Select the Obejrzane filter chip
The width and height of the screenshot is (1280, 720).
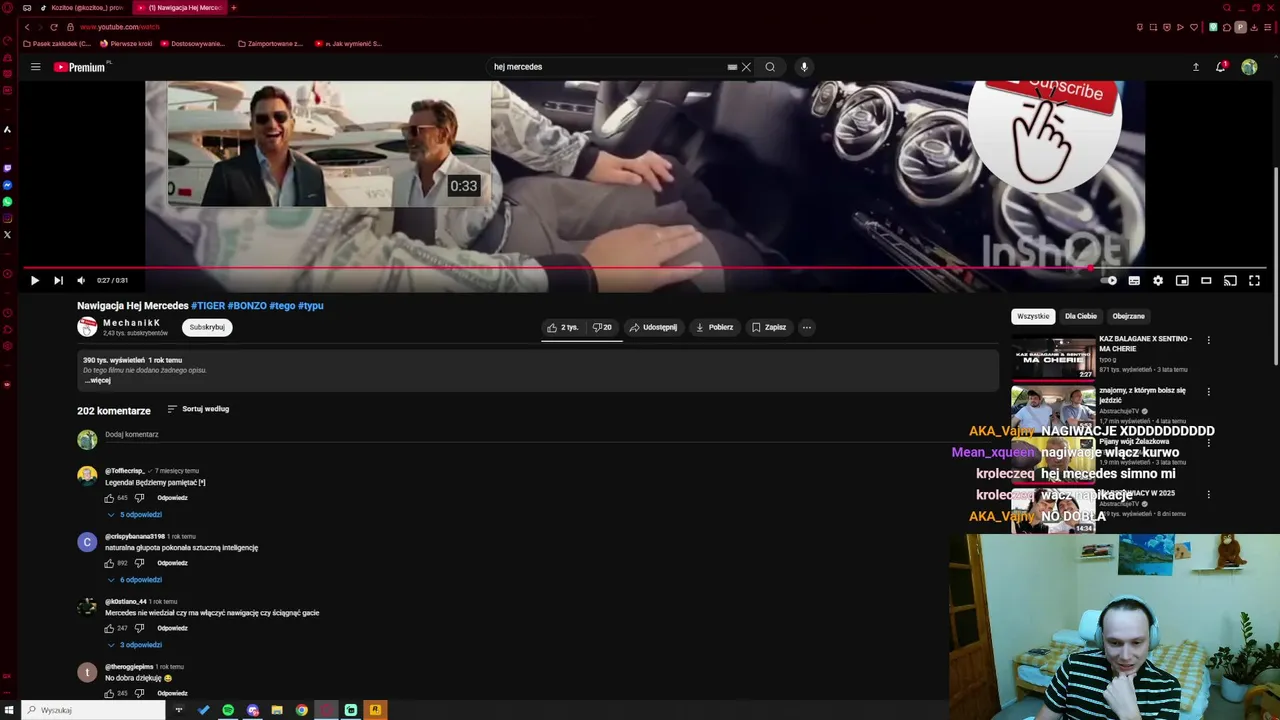[x=1128, y=316]
